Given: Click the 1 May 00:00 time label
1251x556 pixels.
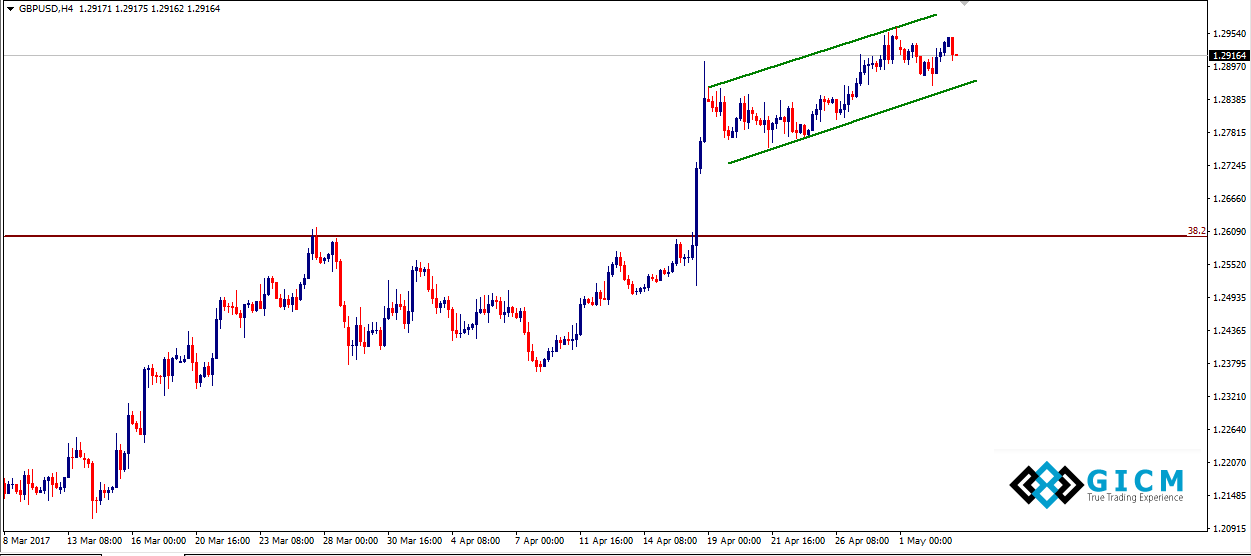Looking at the screenshot, I should click(925, 541).
